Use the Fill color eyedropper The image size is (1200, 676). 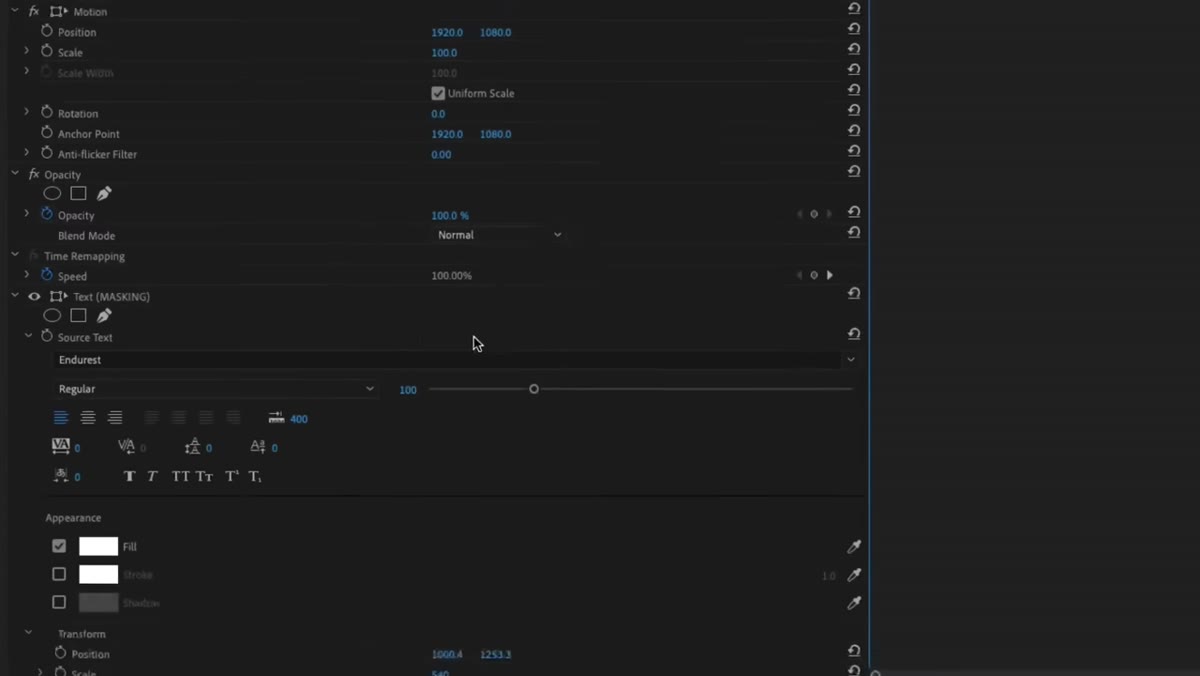(854, 546)
